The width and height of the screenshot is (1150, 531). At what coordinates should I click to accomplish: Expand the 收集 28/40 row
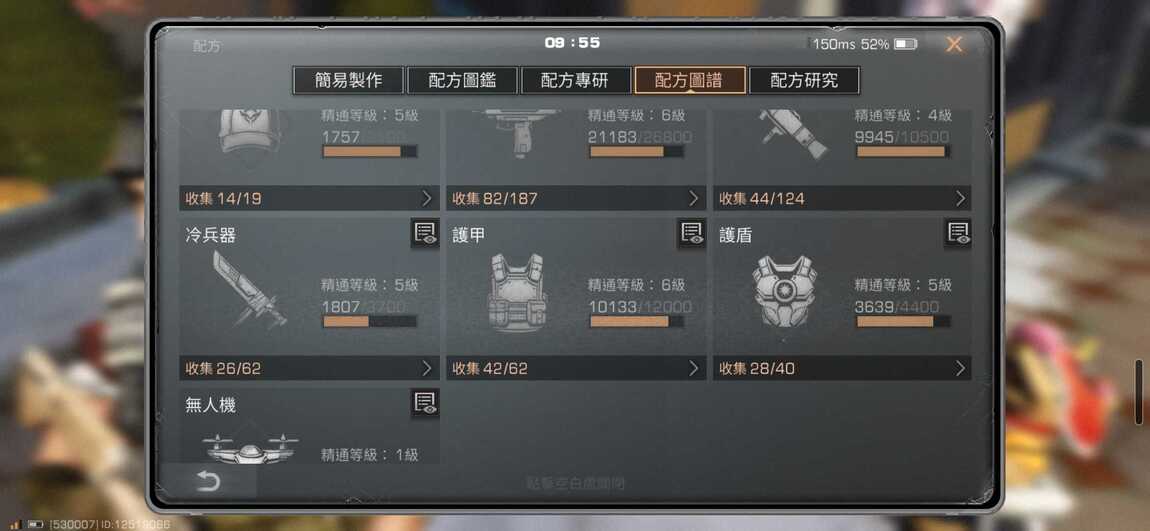[842, 368]
